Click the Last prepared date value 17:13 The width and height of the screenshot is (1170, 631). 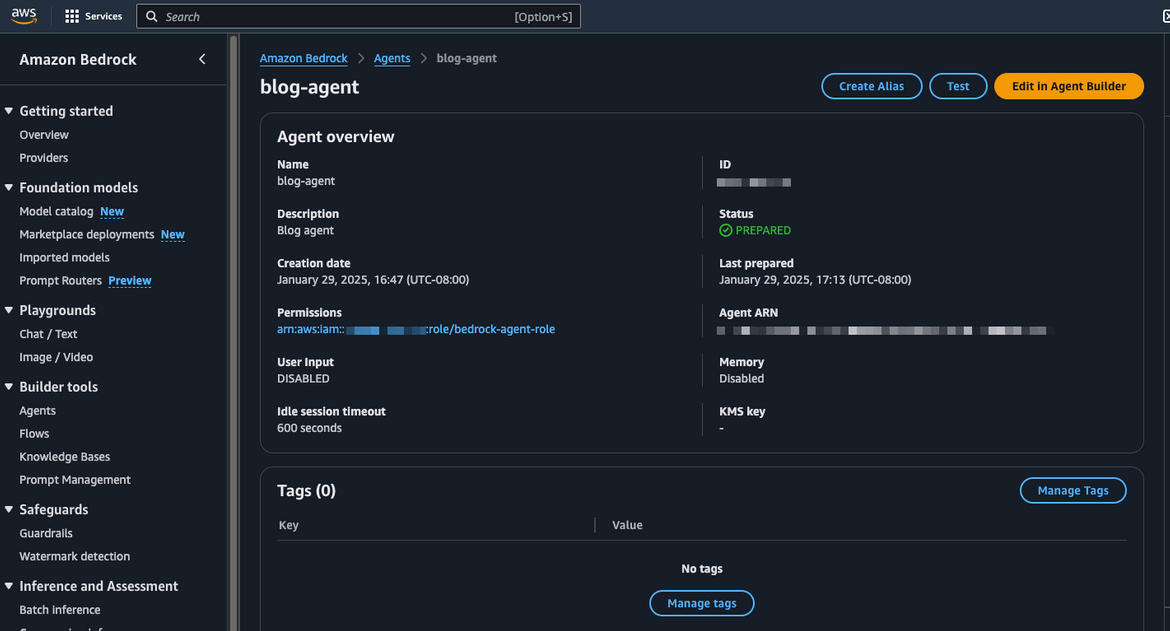tap(815, 280)
